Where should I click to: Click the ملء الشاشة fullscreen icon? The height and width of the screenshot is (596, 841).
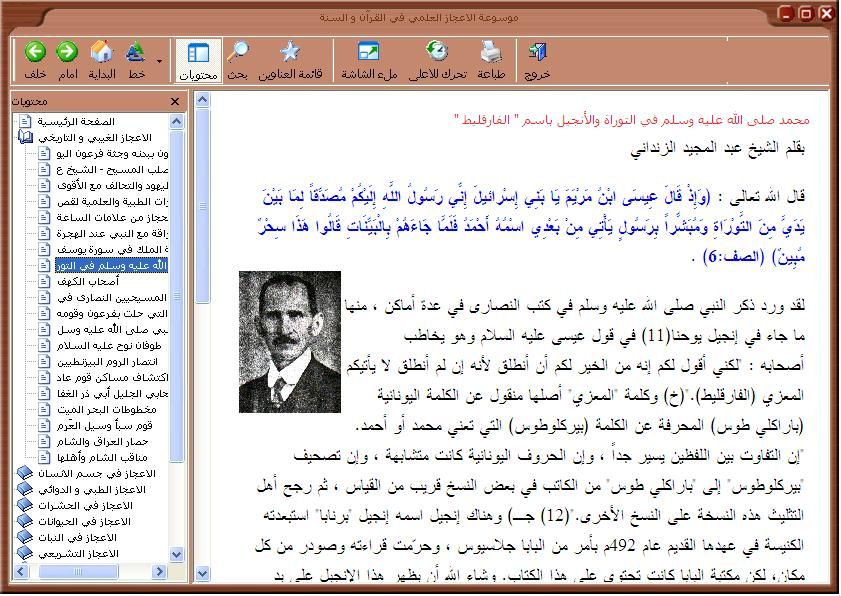(368, 51)
